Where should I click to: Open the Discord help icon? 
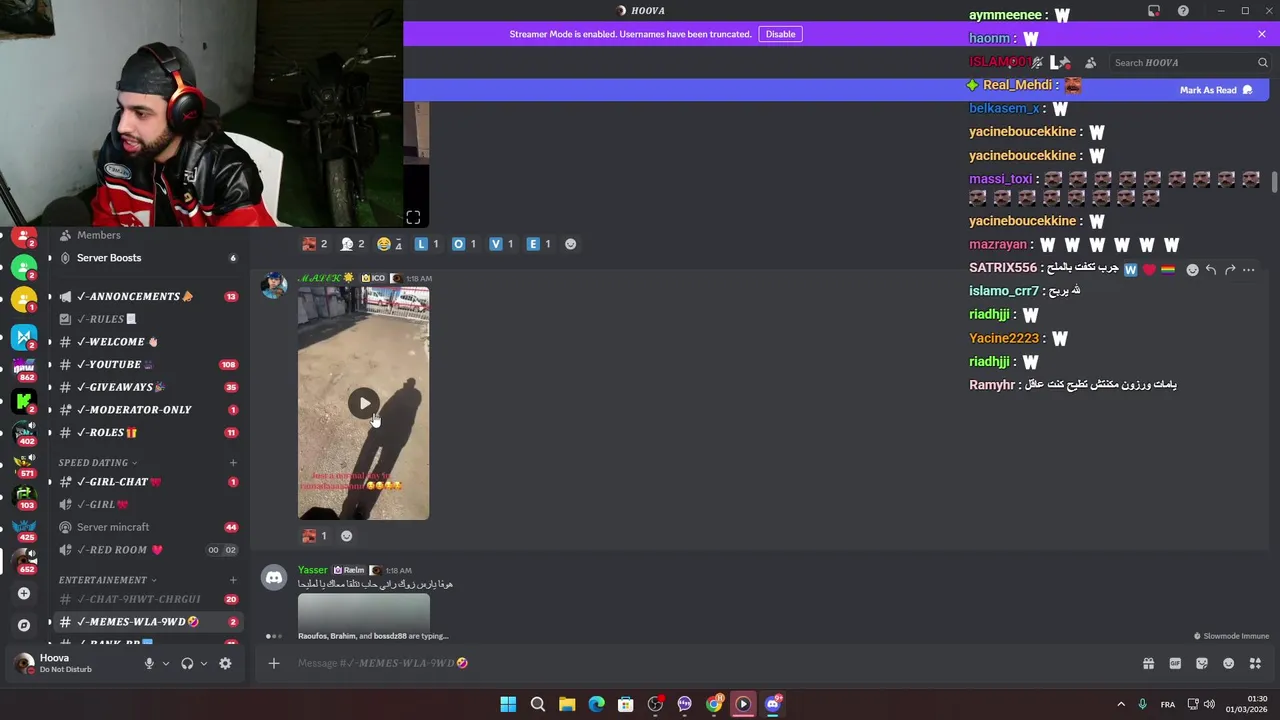tap(1183, 11)
